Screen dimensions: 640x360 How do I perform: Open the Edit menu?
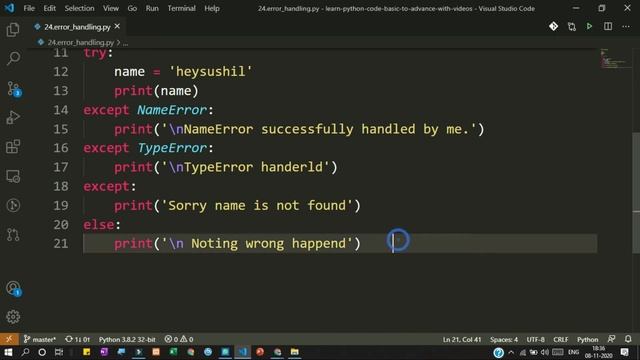click(x=49, y=8)
